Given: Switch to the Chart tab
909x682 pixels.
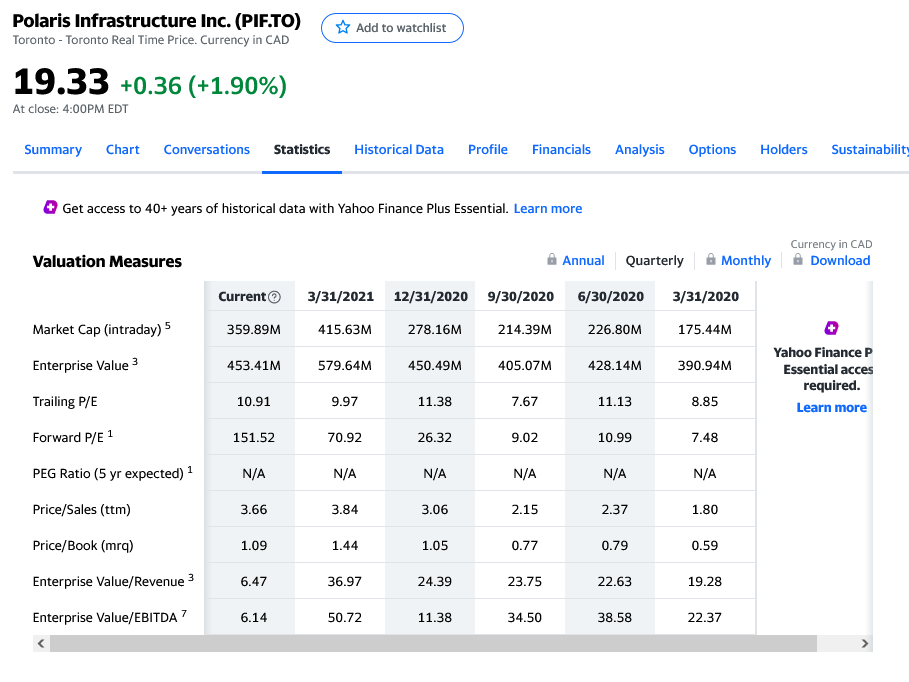Looking at the screenshot, I should [122, 150].
